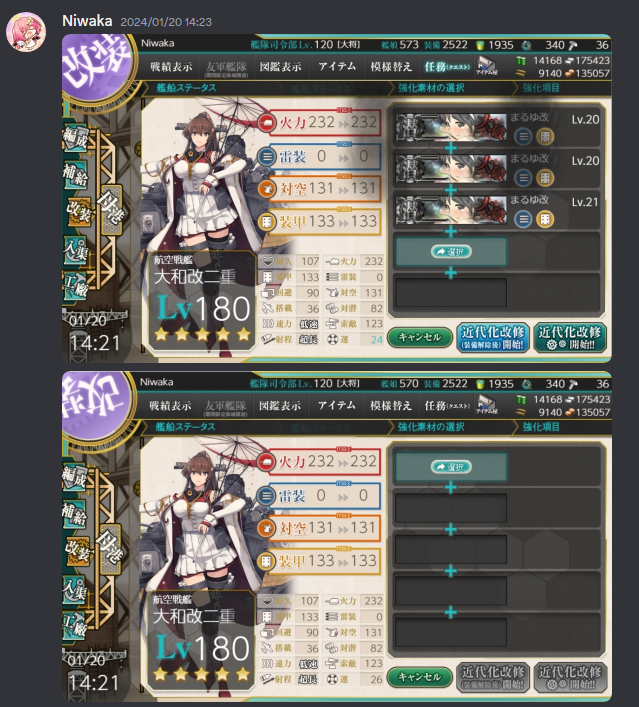Click the green キャンセル button in top screenshot

point(419,337)
